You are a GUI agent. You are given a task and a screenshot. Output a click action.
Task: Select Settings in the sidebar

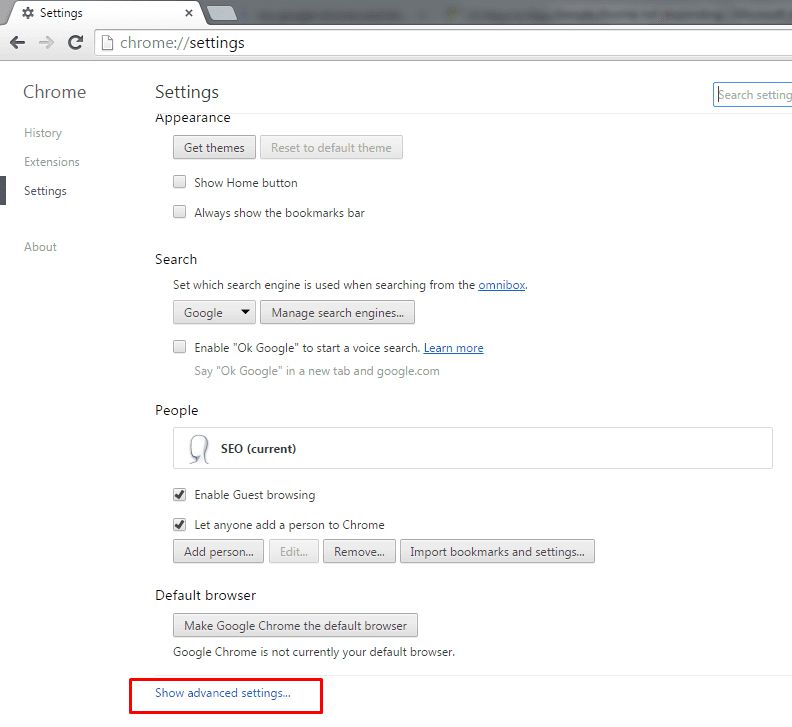tap(45, 191)
